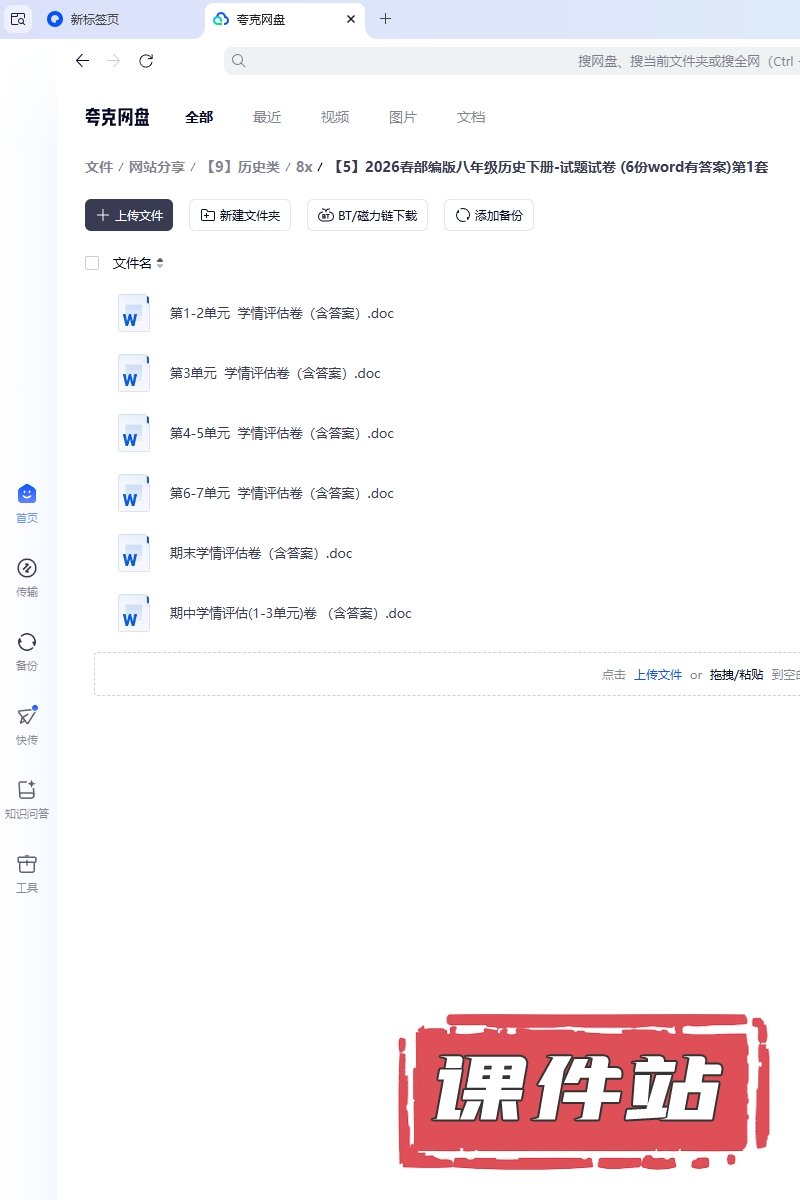Click the 新建文件夹 button

tap(240, 215)
